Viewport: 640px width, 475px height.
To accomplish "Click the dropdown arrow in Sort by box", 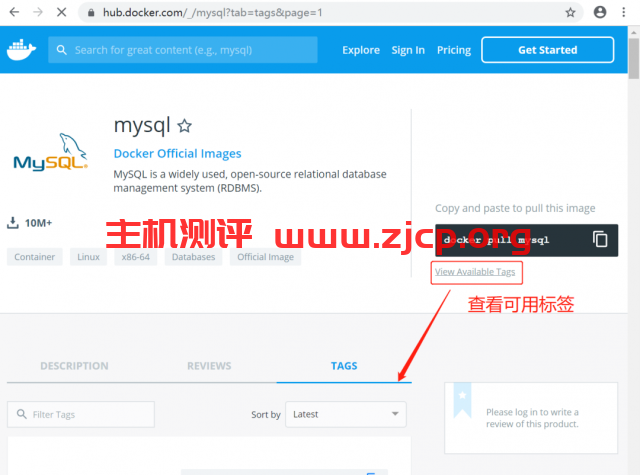I will point(395,414).
